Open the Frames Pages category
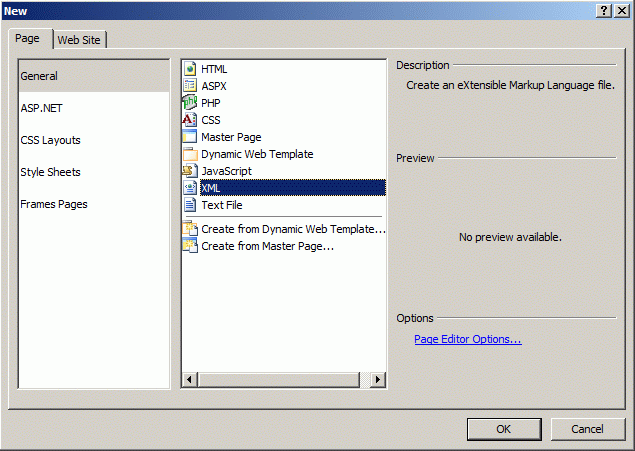 54,204
